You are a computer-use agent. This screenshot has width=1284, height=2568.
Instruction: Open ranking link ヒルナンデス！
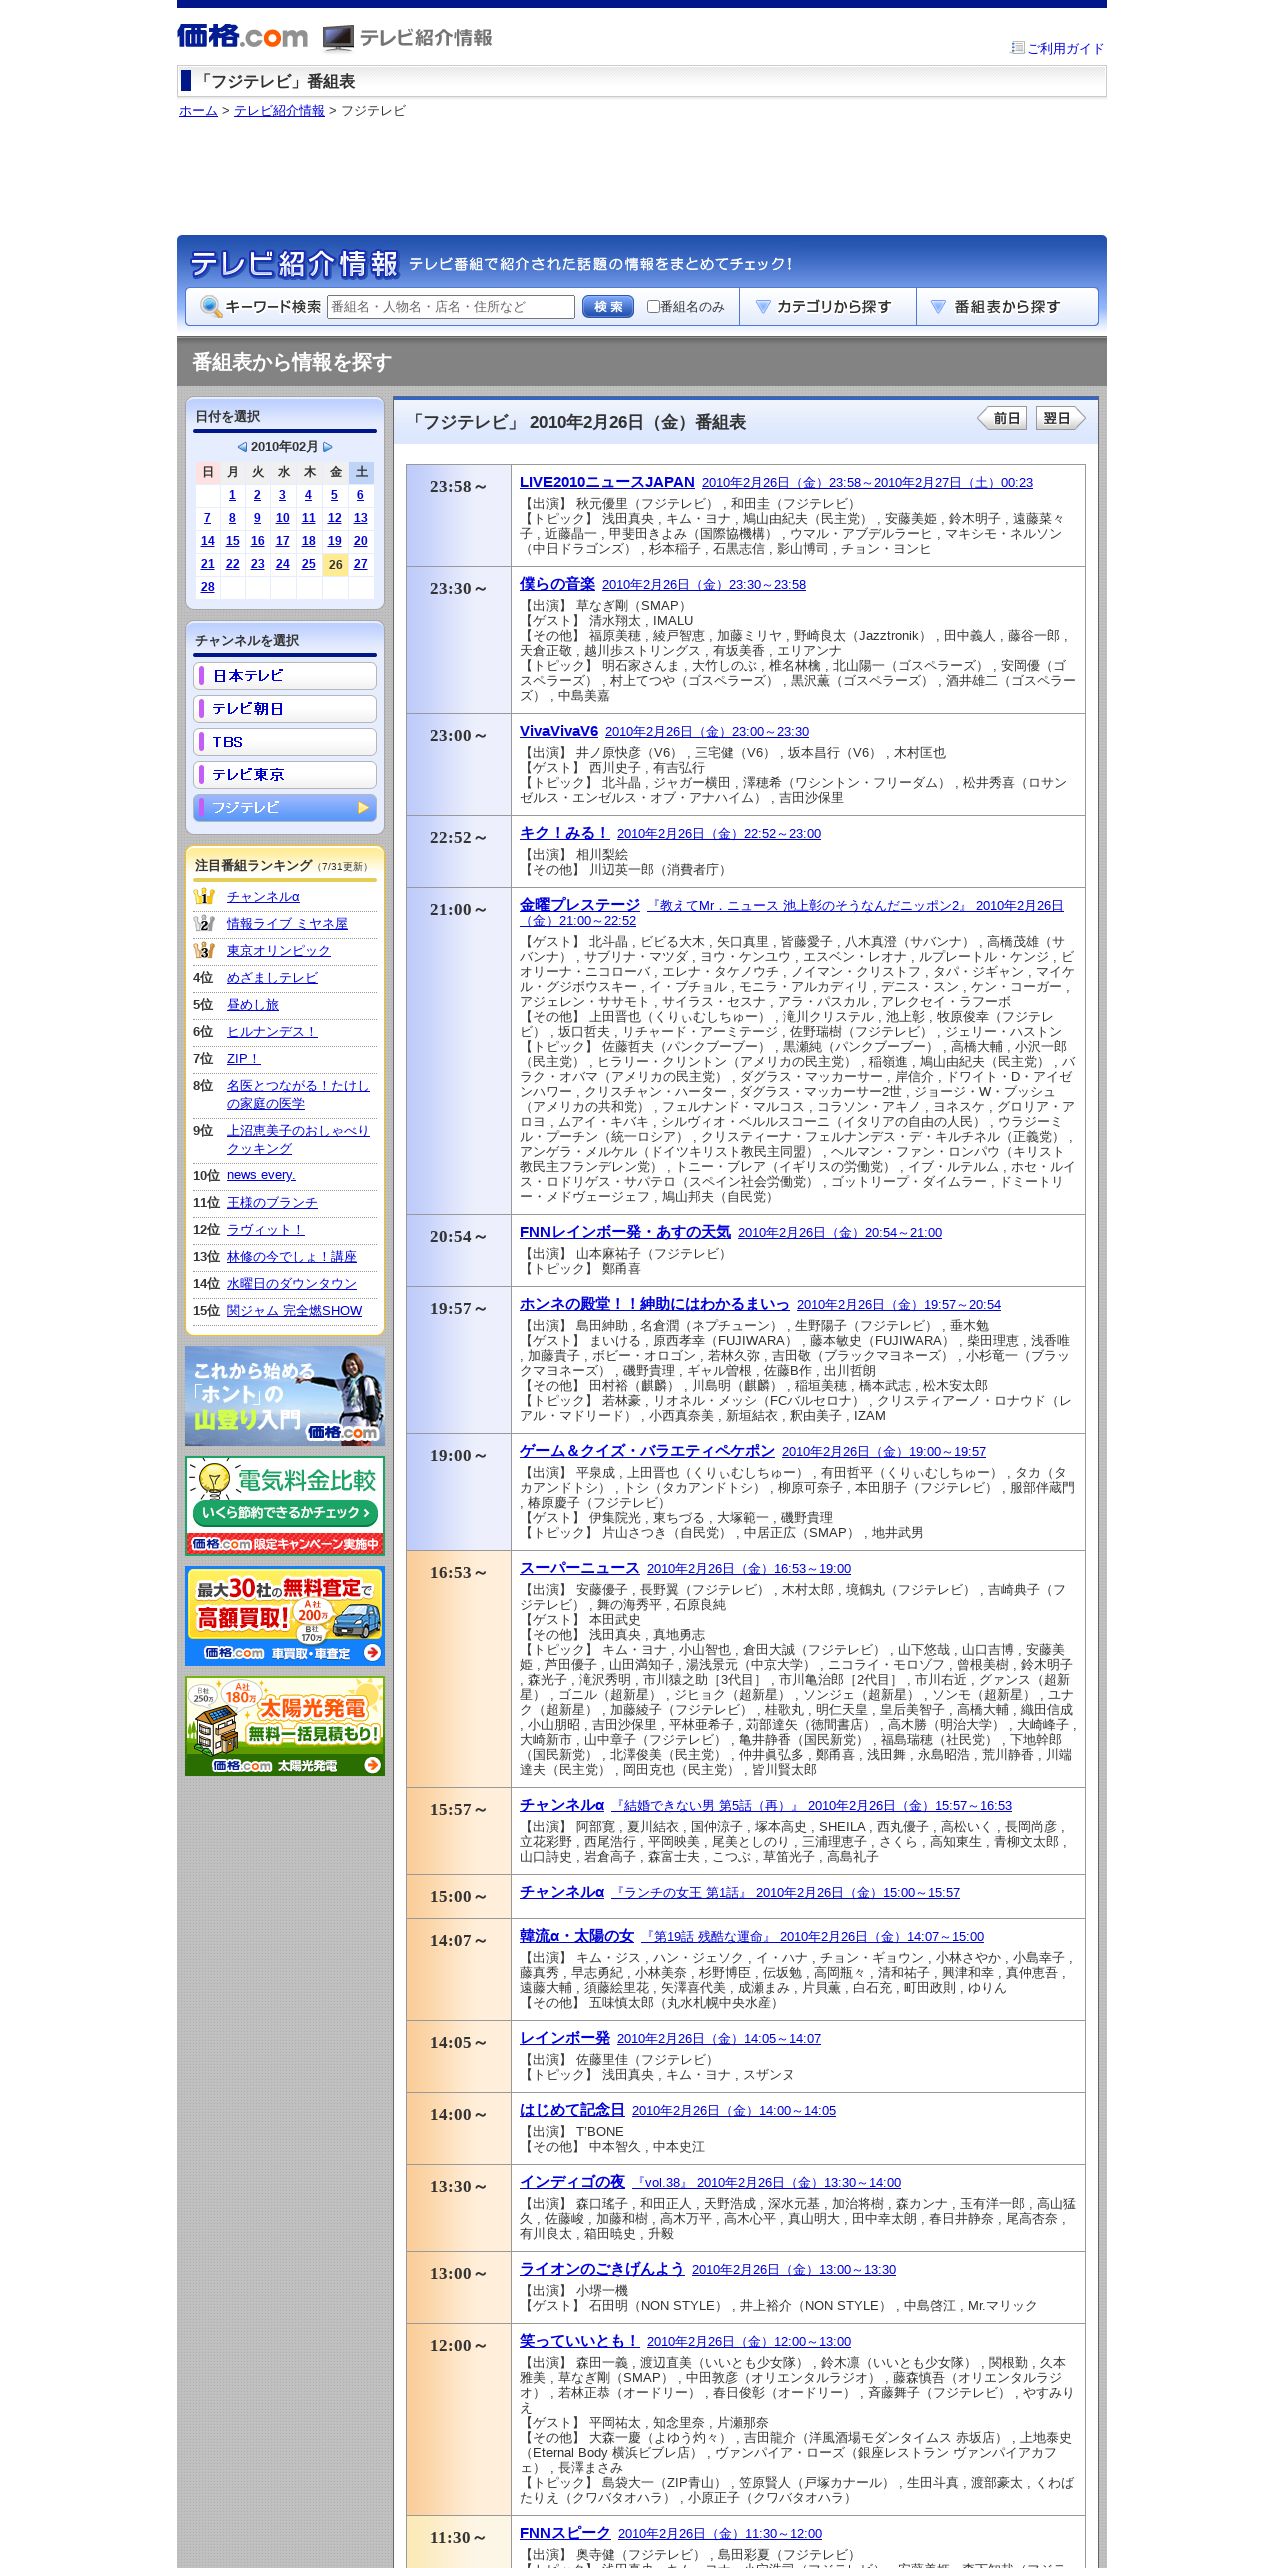272,1032
